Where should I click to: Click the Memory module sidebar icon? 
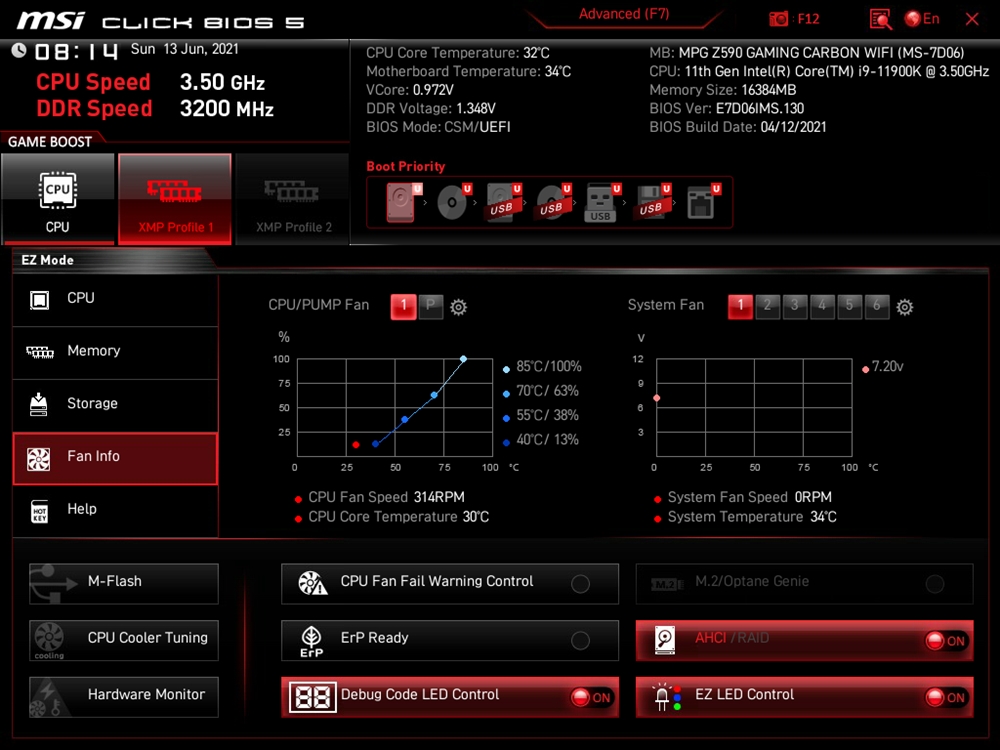[40, 352]
